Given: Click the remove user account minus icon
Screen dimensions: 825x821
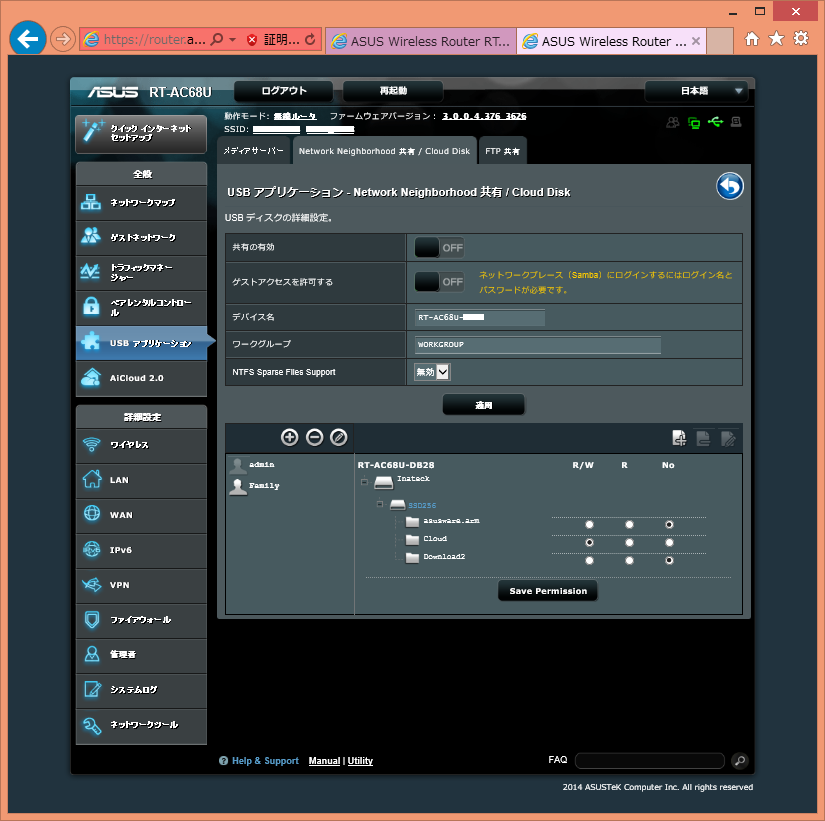Looking at the screenshot, I should pos(314,437).
